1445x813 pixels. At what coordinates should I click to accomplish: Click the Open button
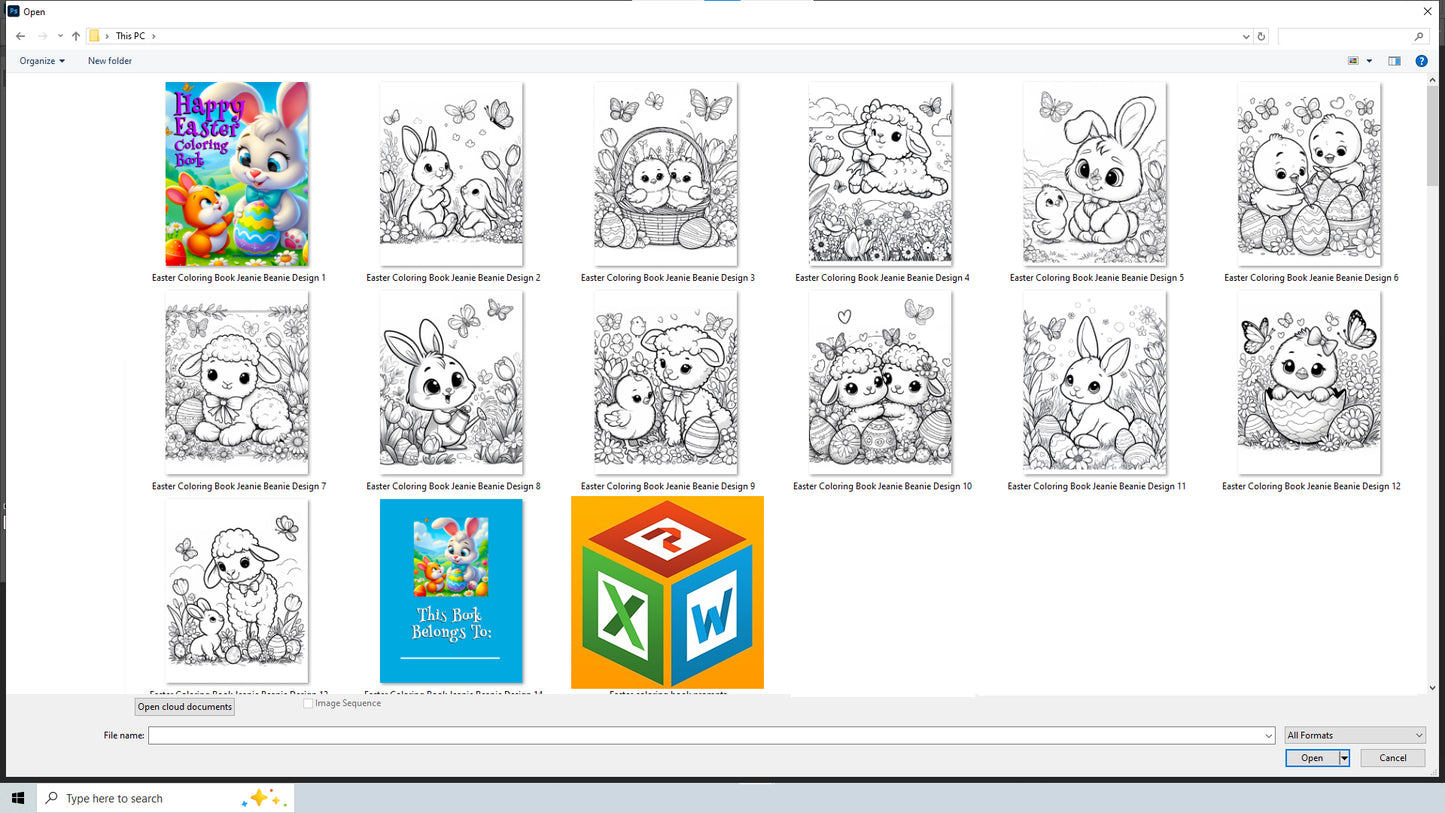(1312, 758)
